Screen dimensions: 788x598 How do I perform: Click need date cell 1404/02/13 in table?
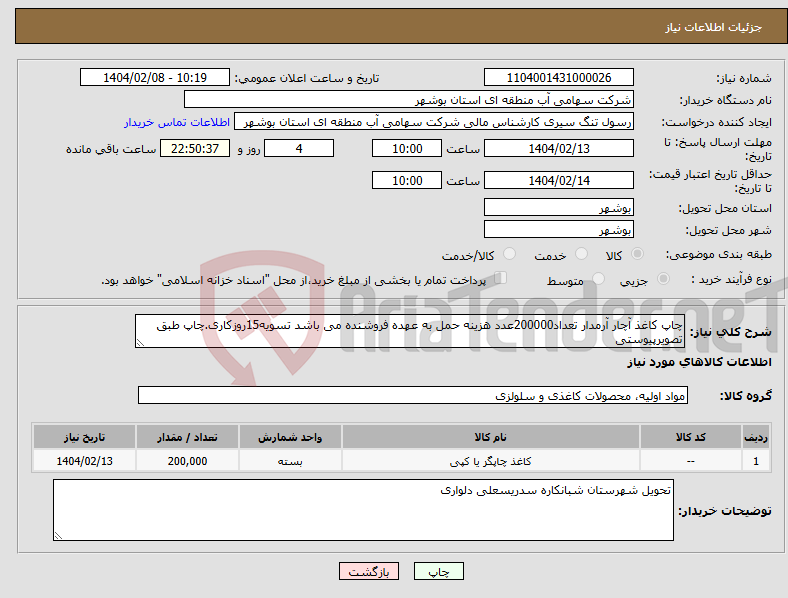[84, 461]
